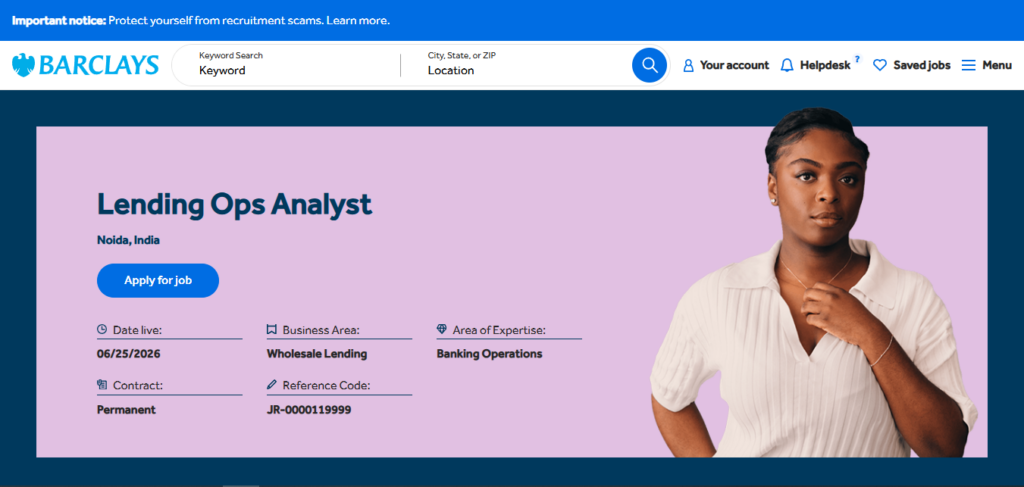Click the Important notice bold text

(59, 20)
